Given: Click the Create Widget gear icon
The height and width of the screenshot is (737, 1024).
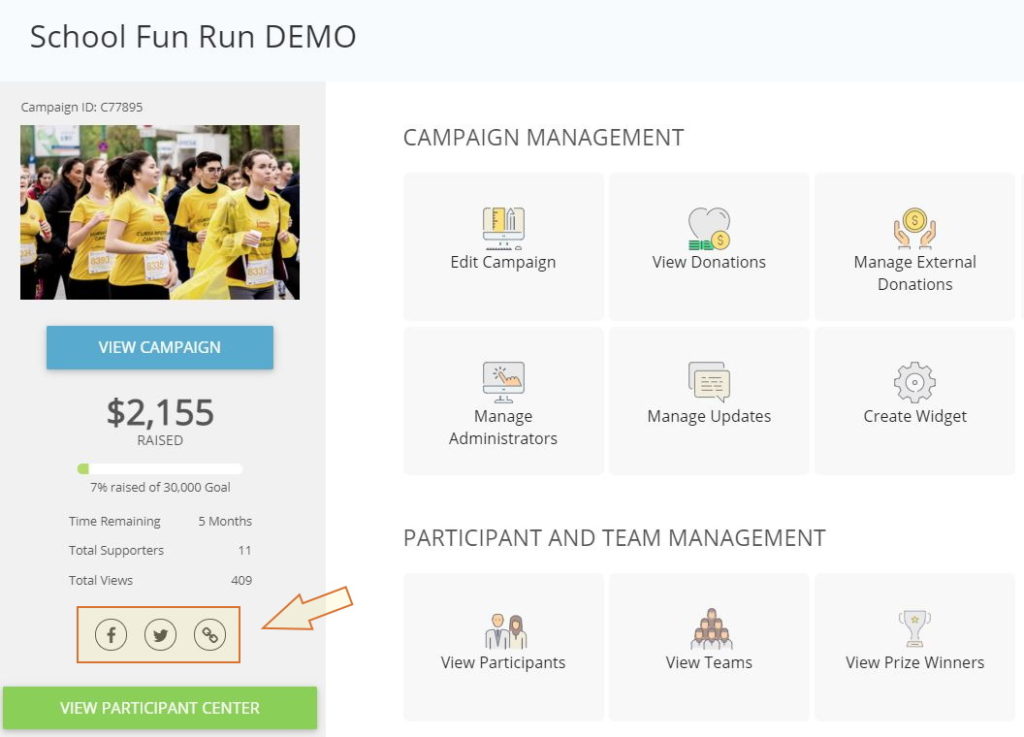Looking at the screenshot, I should click(x=915, y=381).
